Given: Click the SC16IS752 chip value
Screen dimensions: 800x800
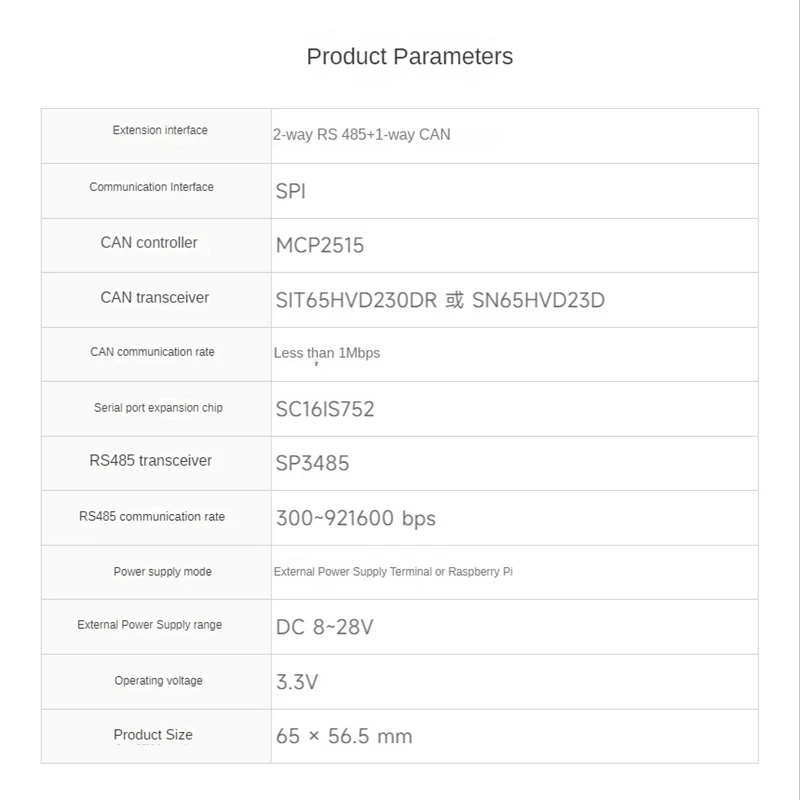Looking at the screenshot, I should (325, 409).
